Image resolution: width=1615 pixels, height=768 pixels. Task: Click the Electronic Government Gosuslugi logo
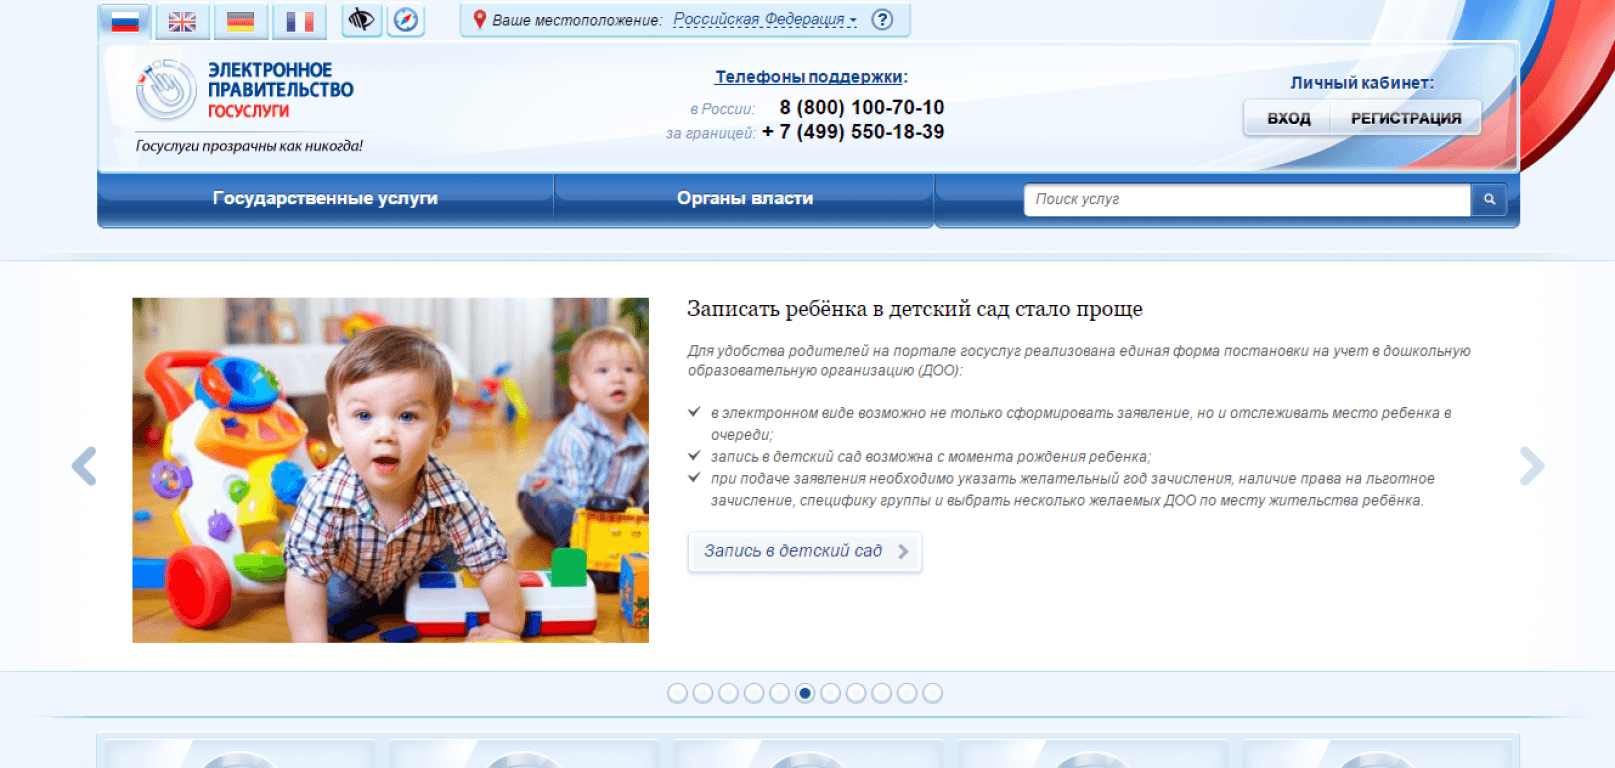245,90
